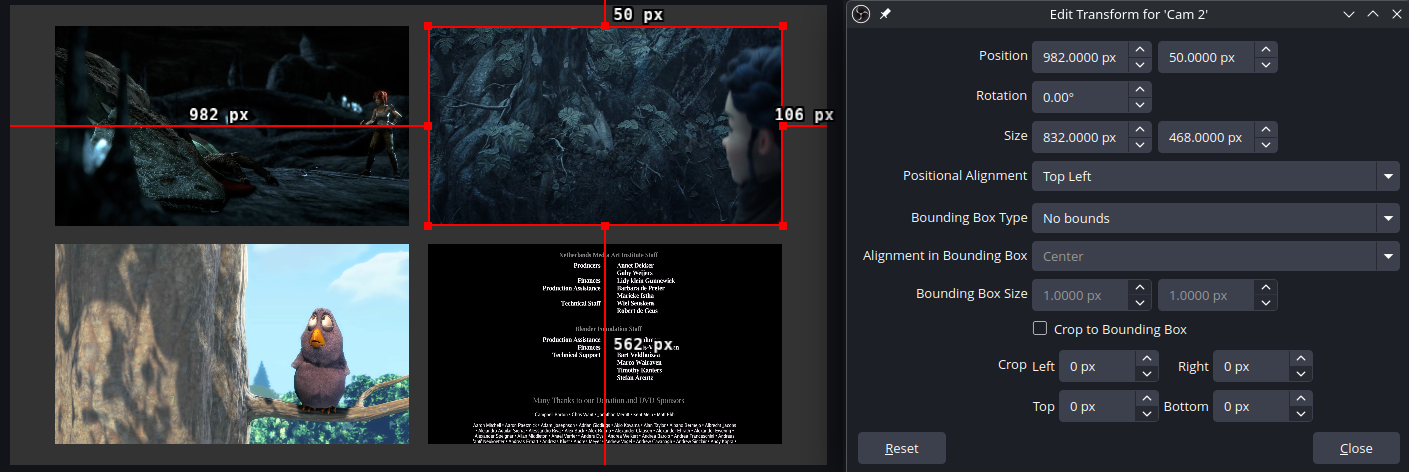Select the bottom-right credits text source
Viewport: 1409px width, 472px height.
click(x=605, y=344)
